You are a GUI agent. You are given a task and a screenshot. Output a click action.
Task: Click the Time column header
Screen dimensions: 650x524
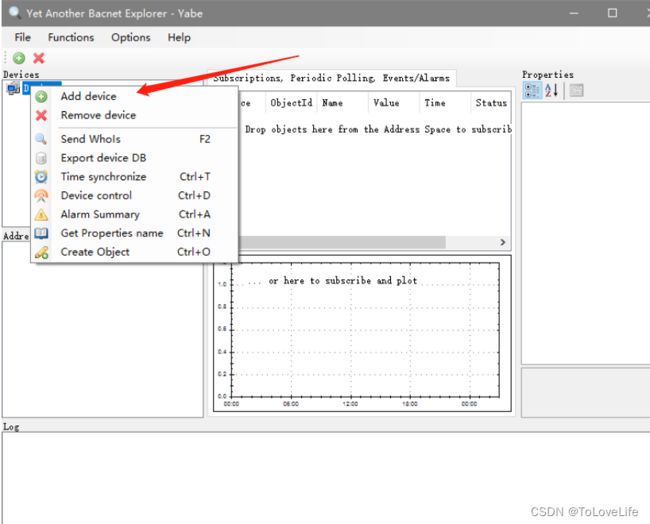click(x=445, y=103)
